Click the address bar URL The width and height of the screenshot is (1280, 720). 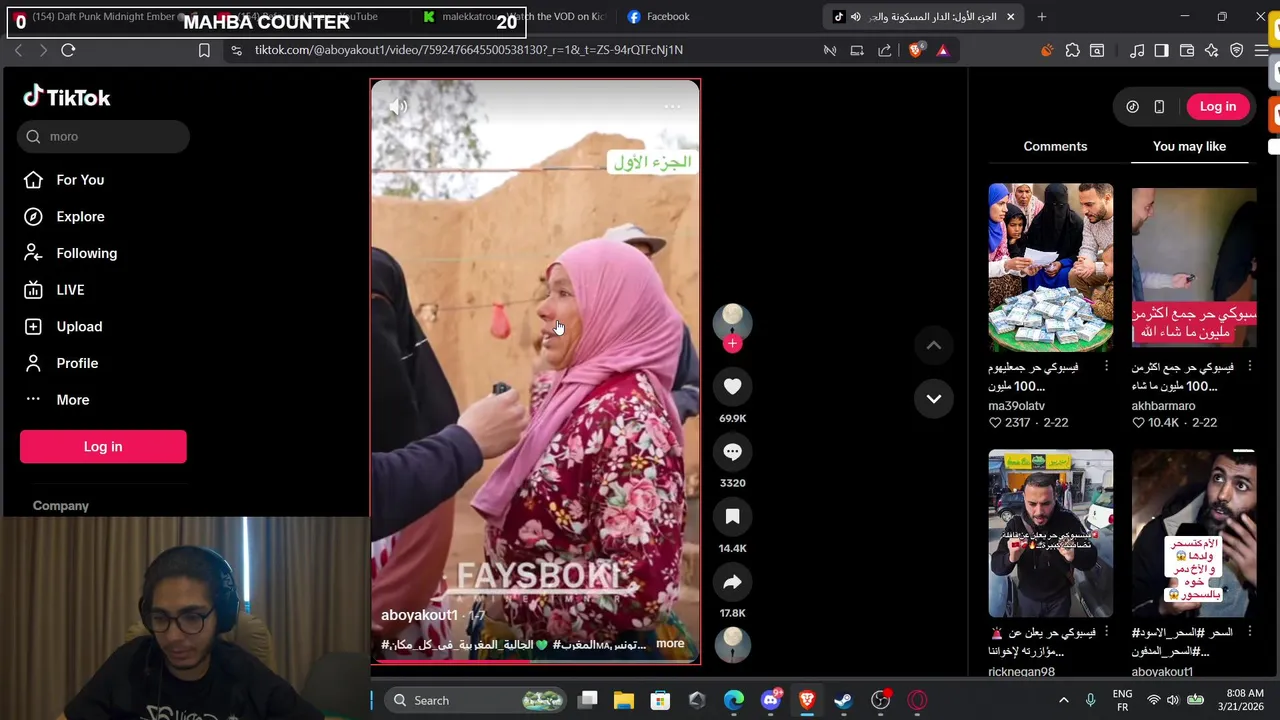pos(469,50)
